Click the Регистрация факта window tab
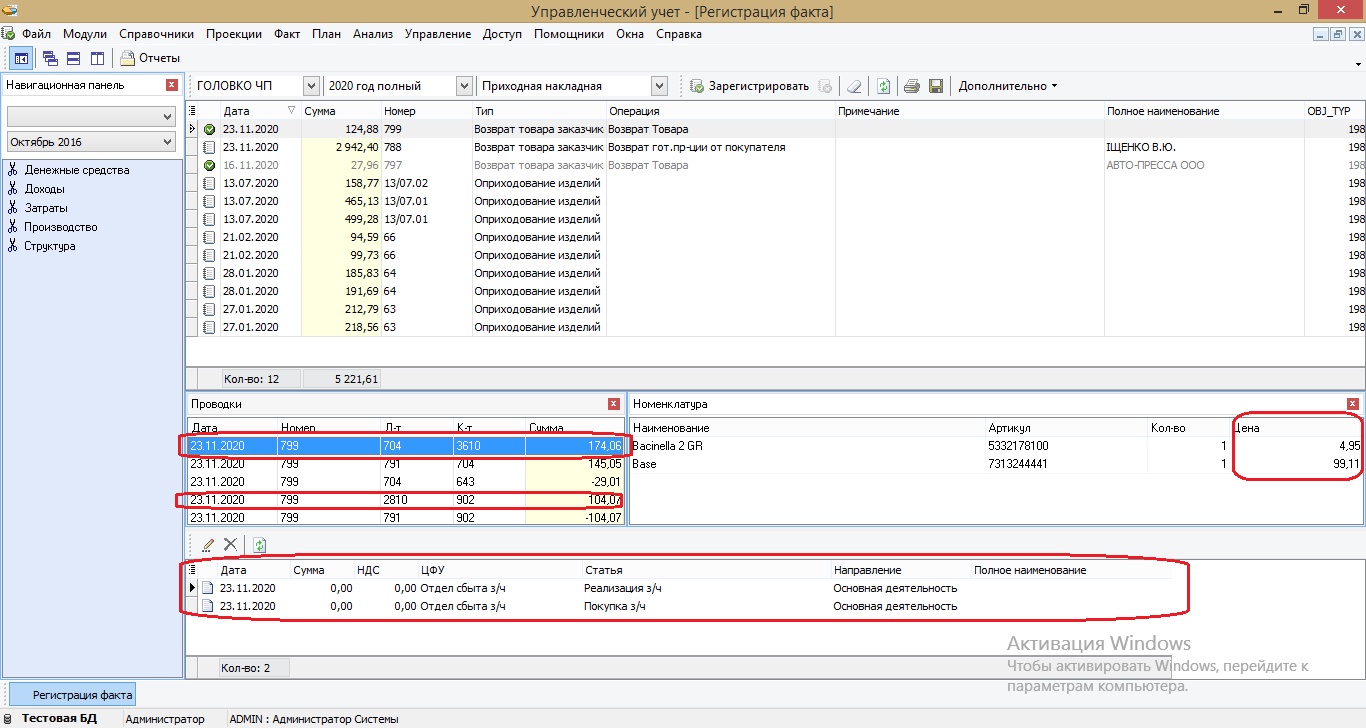The image size is (1366, 728). (82, 695)
